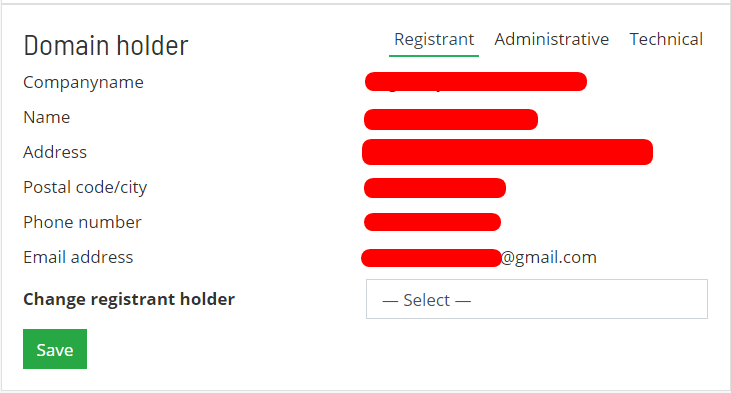This screenshot has height=393, width=731.
Task: Click the Companyname label
Action: click(83, 83)
